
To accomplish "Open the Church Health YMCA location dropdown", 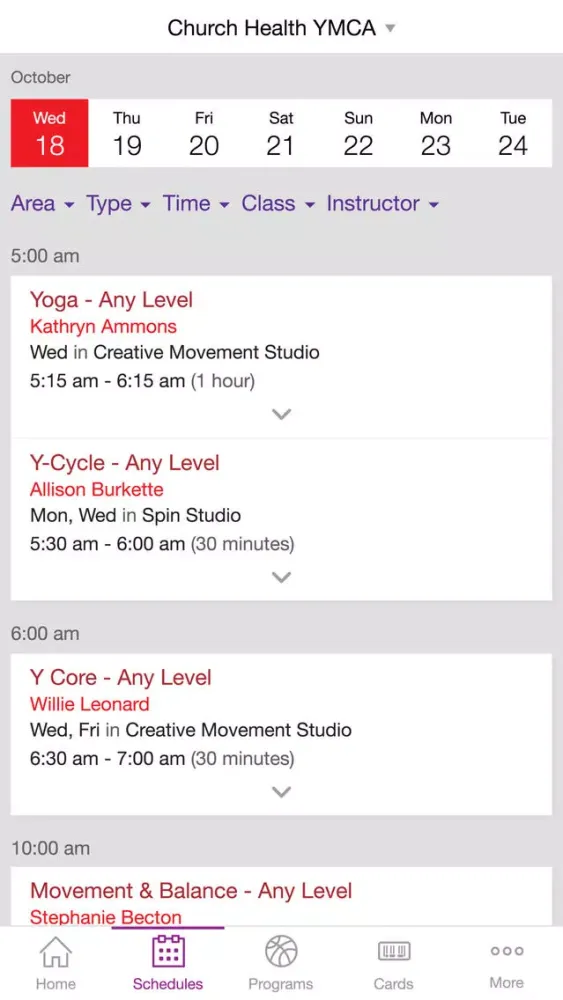I will click(x=281, y=28).
